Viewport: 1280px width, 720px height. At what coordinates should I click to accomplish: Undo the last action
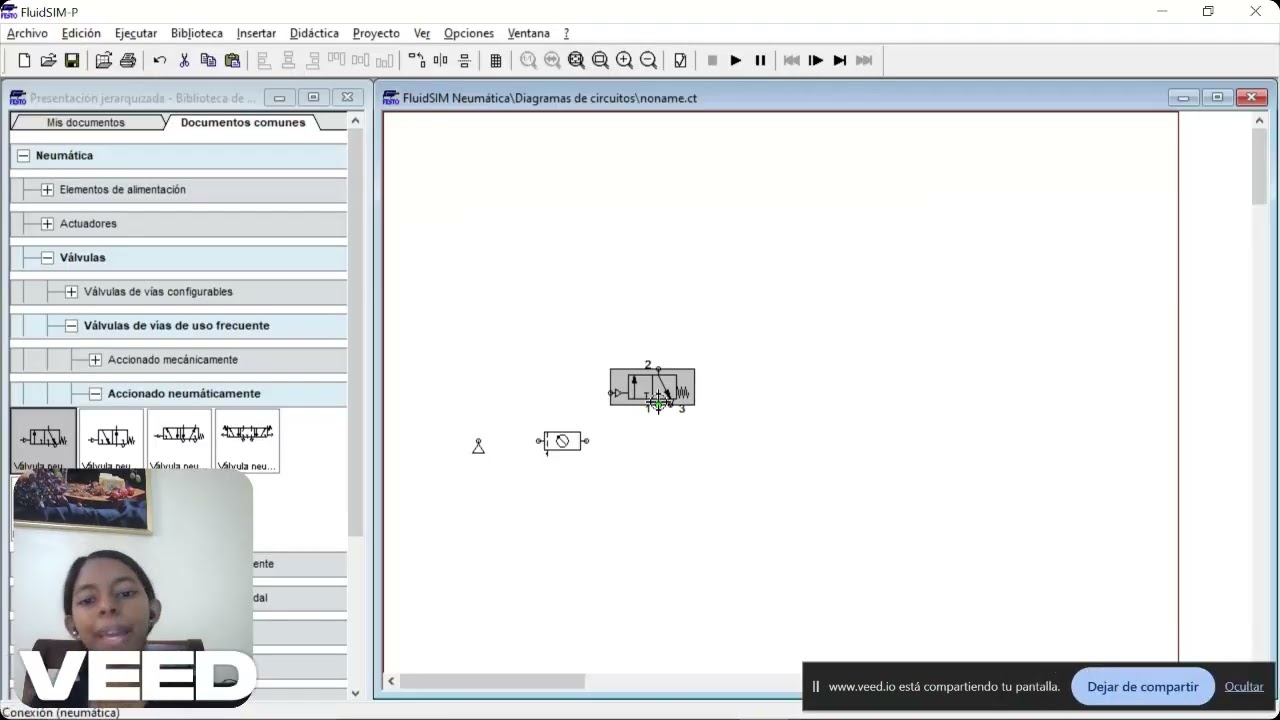point(160,60)
